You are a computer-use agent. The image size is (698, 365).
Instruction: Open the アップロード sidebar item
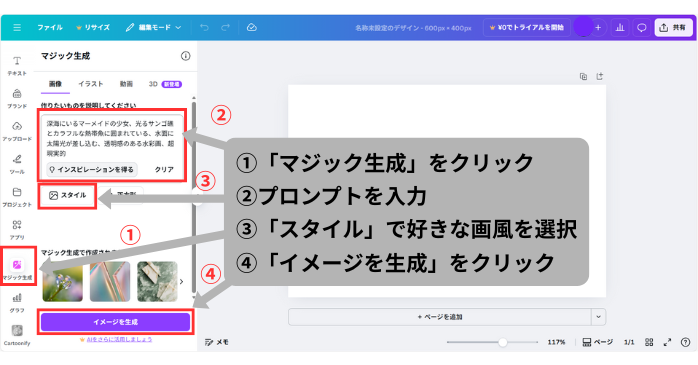tap(17, 131)
